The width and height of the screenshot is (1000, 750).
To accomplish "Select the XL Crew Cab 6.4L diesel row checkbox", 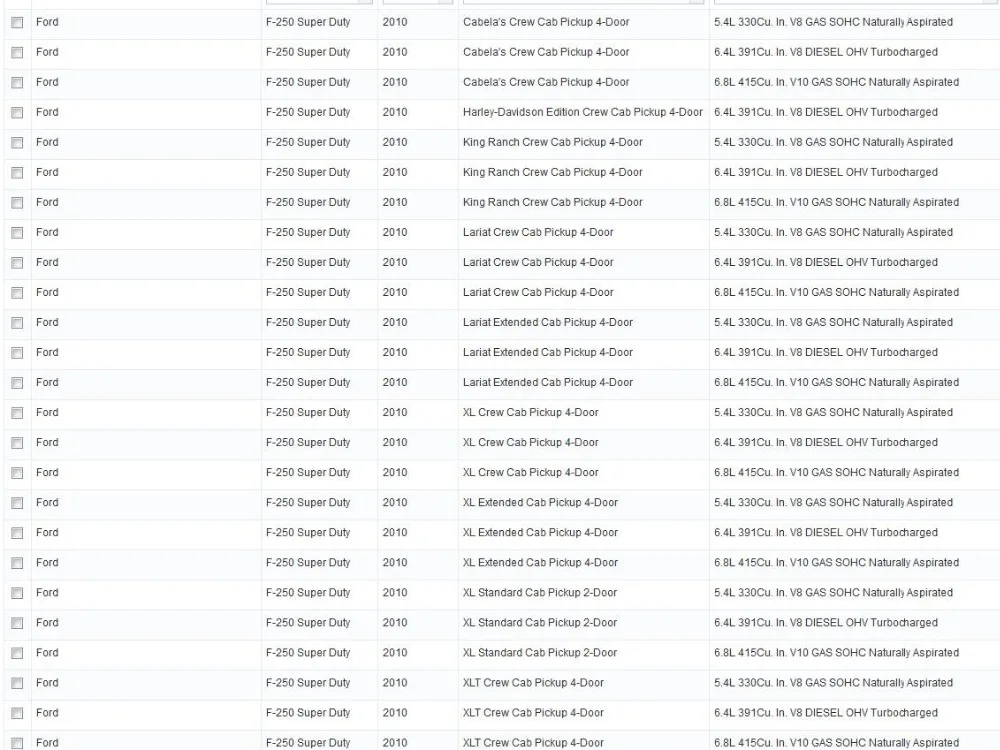I will point(17,443).
